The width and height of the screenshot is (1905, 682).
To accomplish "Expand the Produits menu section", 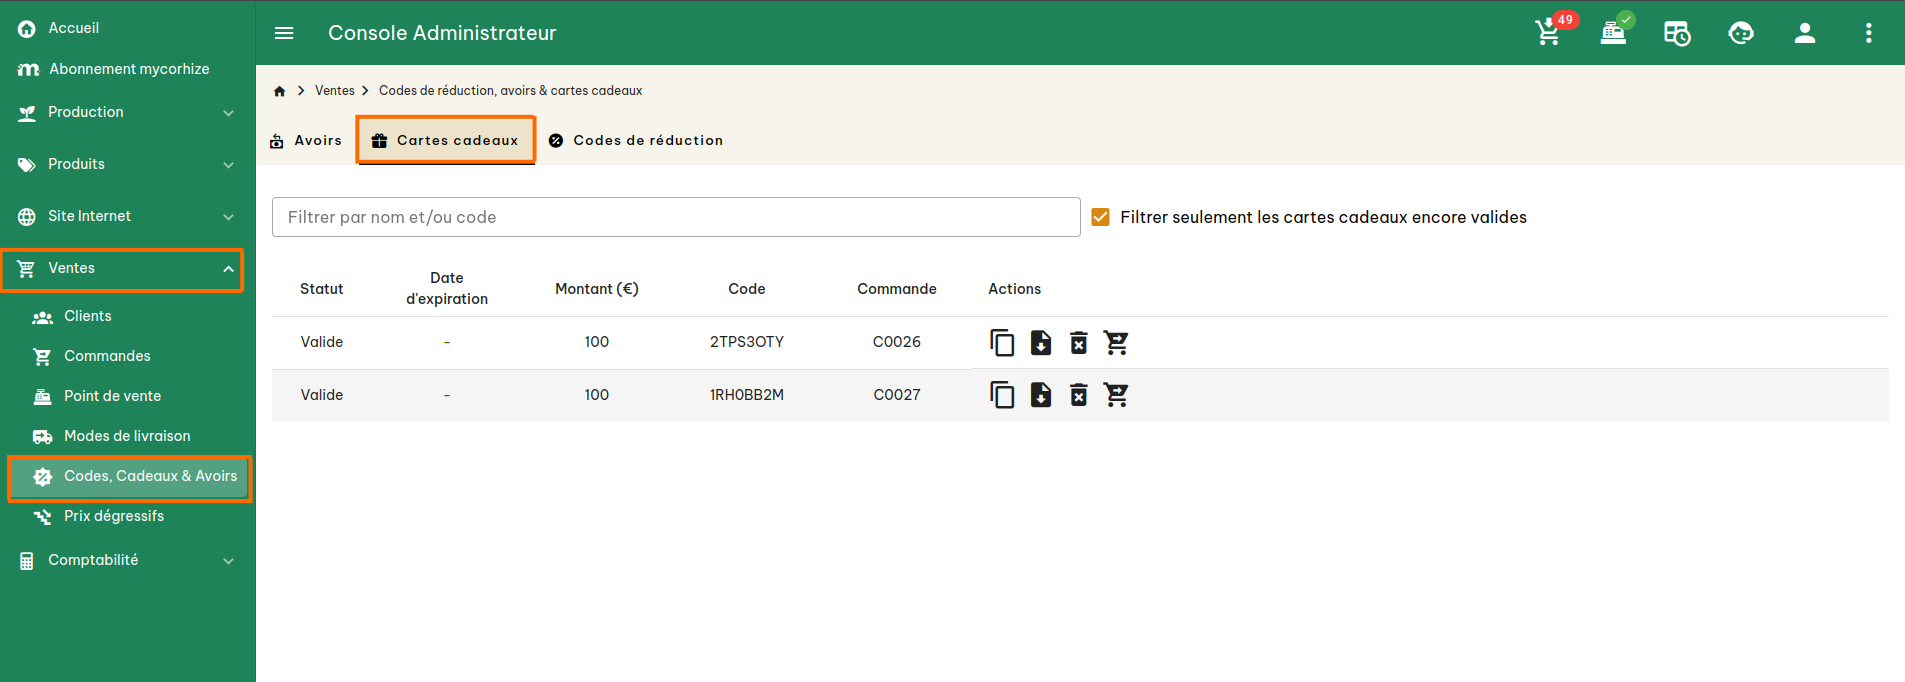I will click(x=127, y=164).
